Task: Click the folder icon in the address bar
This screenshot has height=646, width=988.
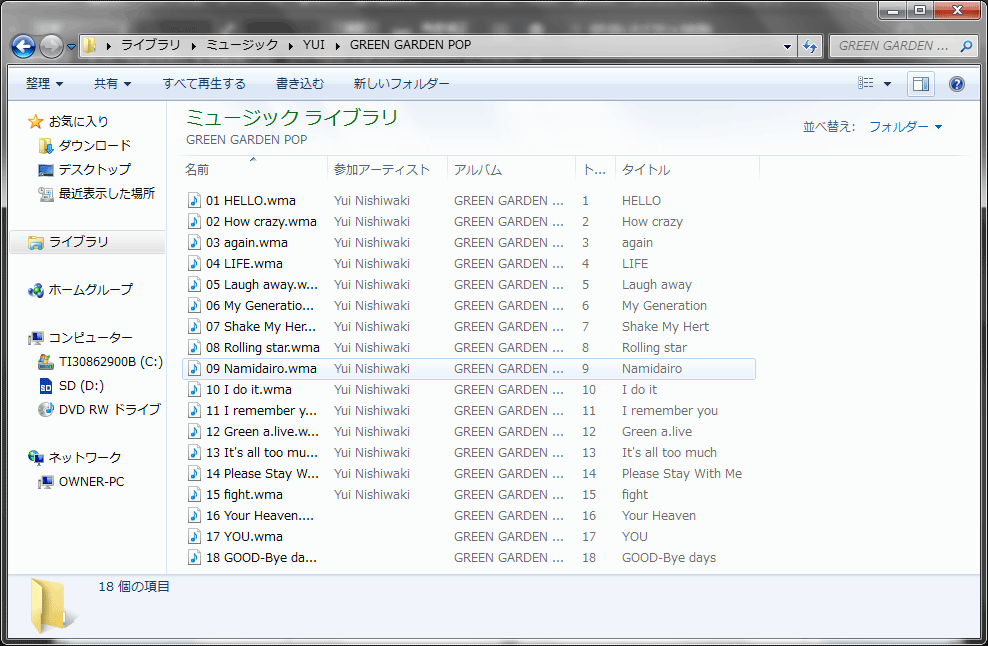Action: point(90,45)
